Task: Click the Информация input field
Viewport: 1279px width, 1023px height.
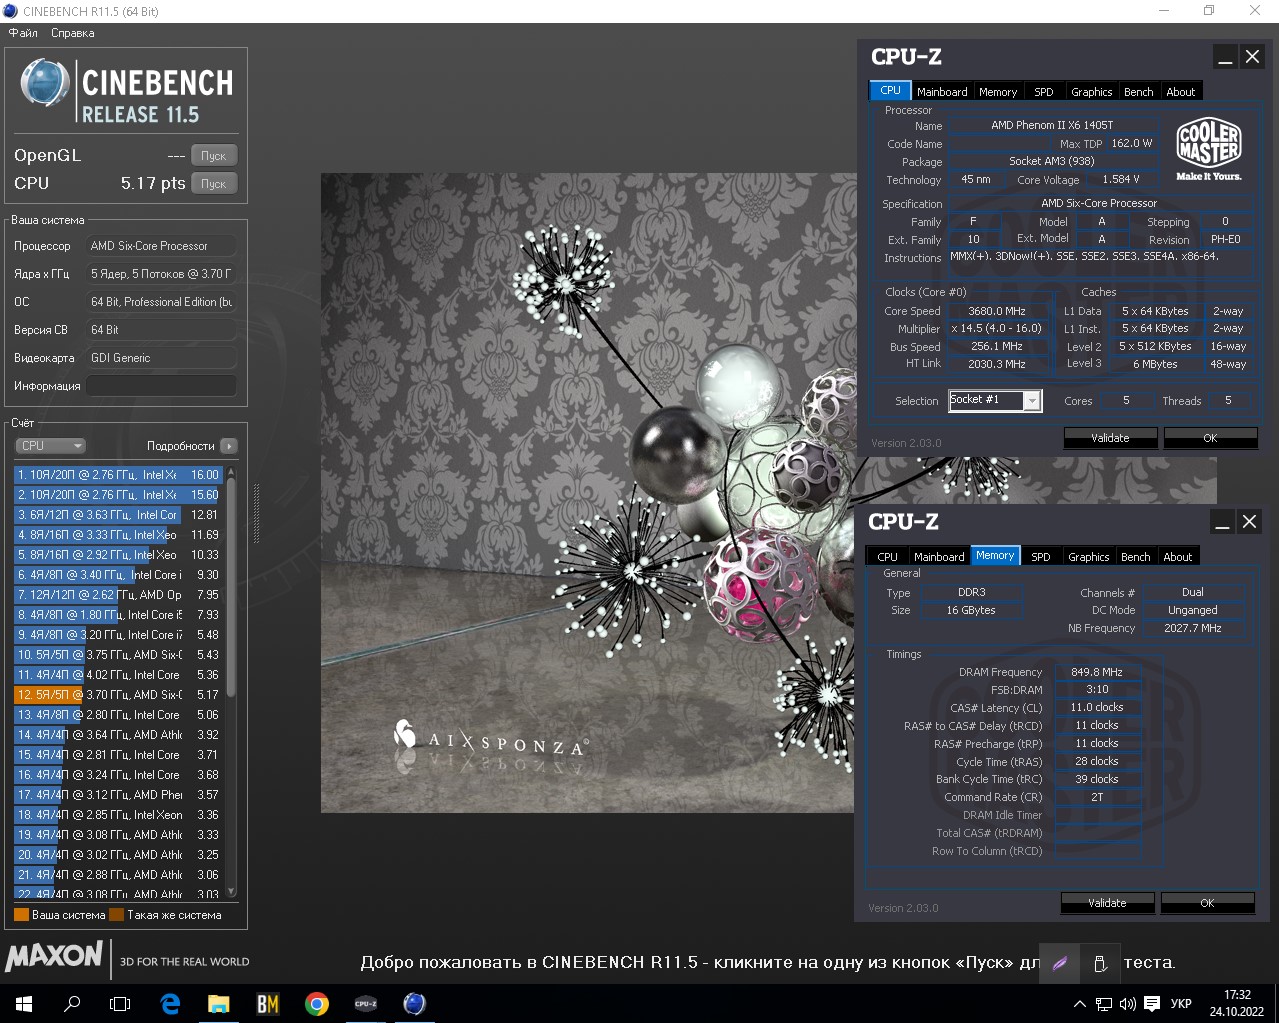Action: click(161, 385)
